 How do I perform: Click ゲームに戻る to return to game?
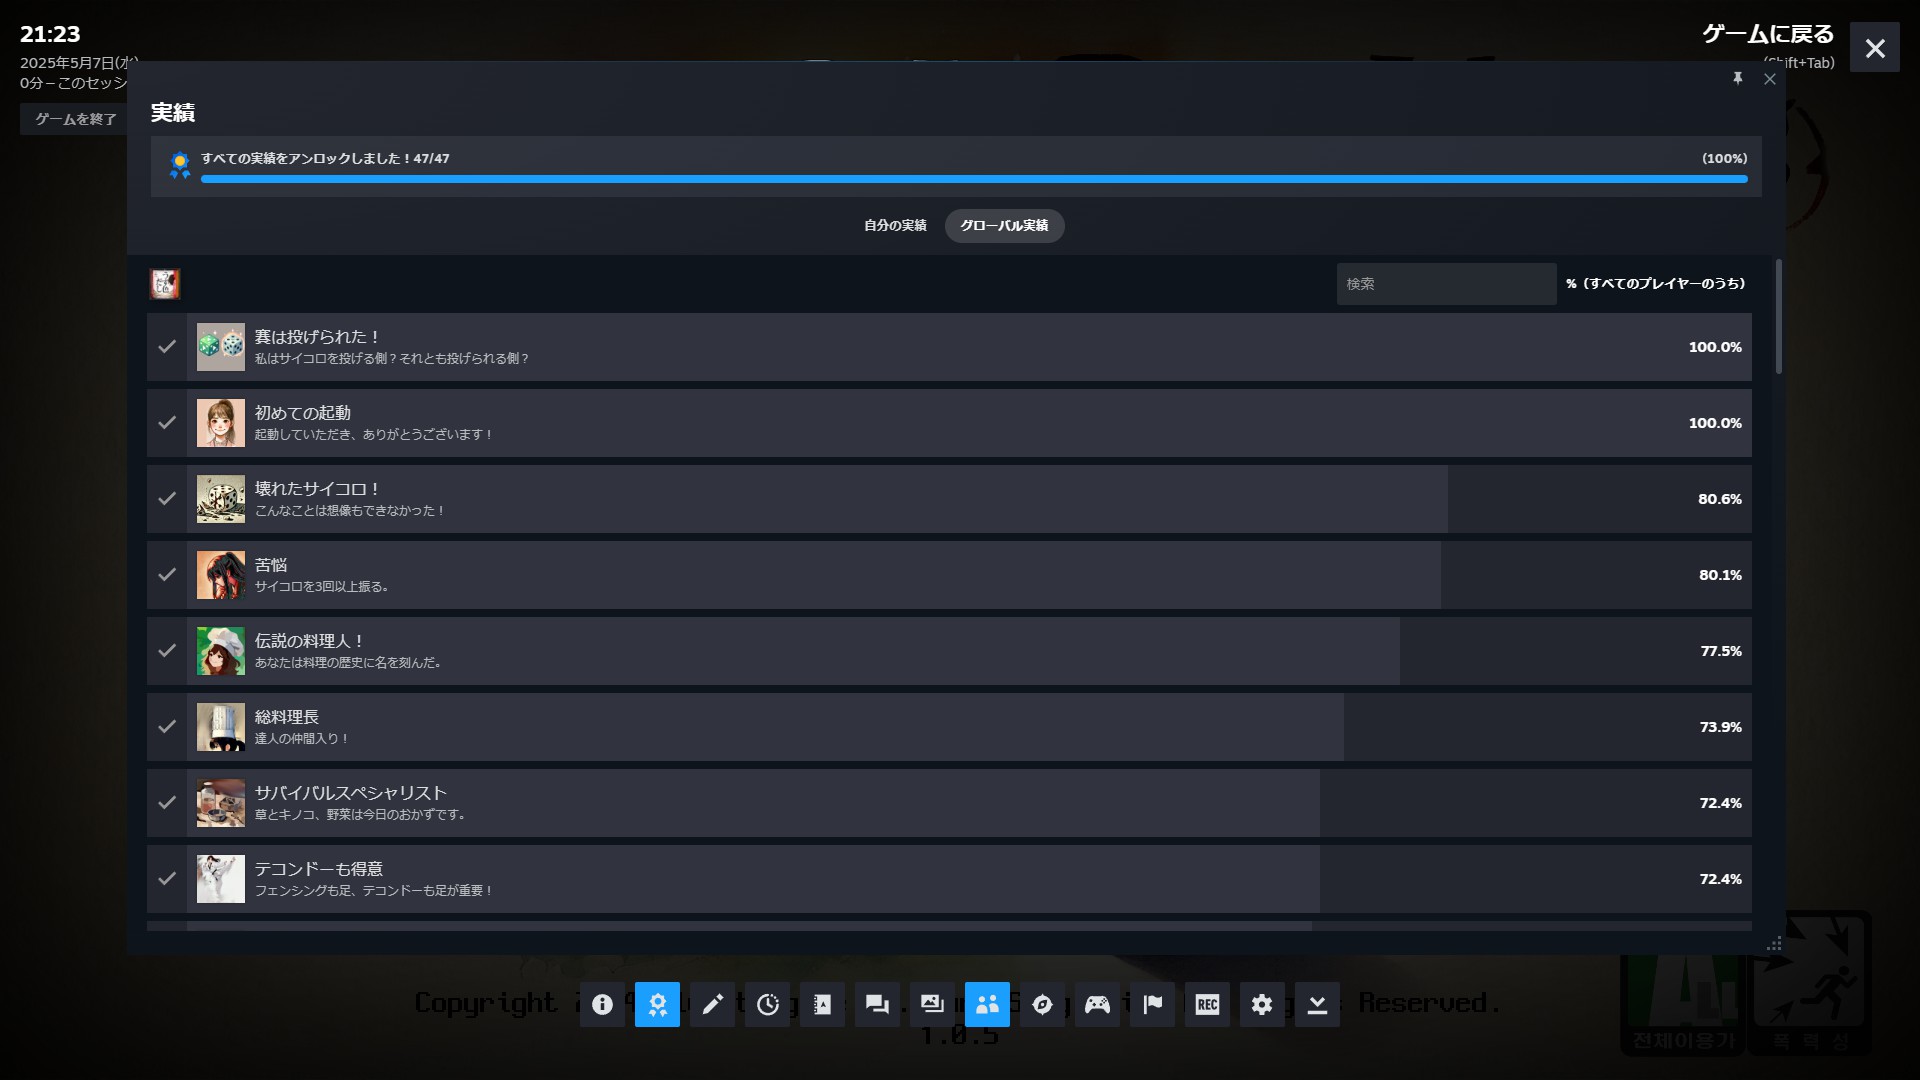click(x=1767, y=34)
